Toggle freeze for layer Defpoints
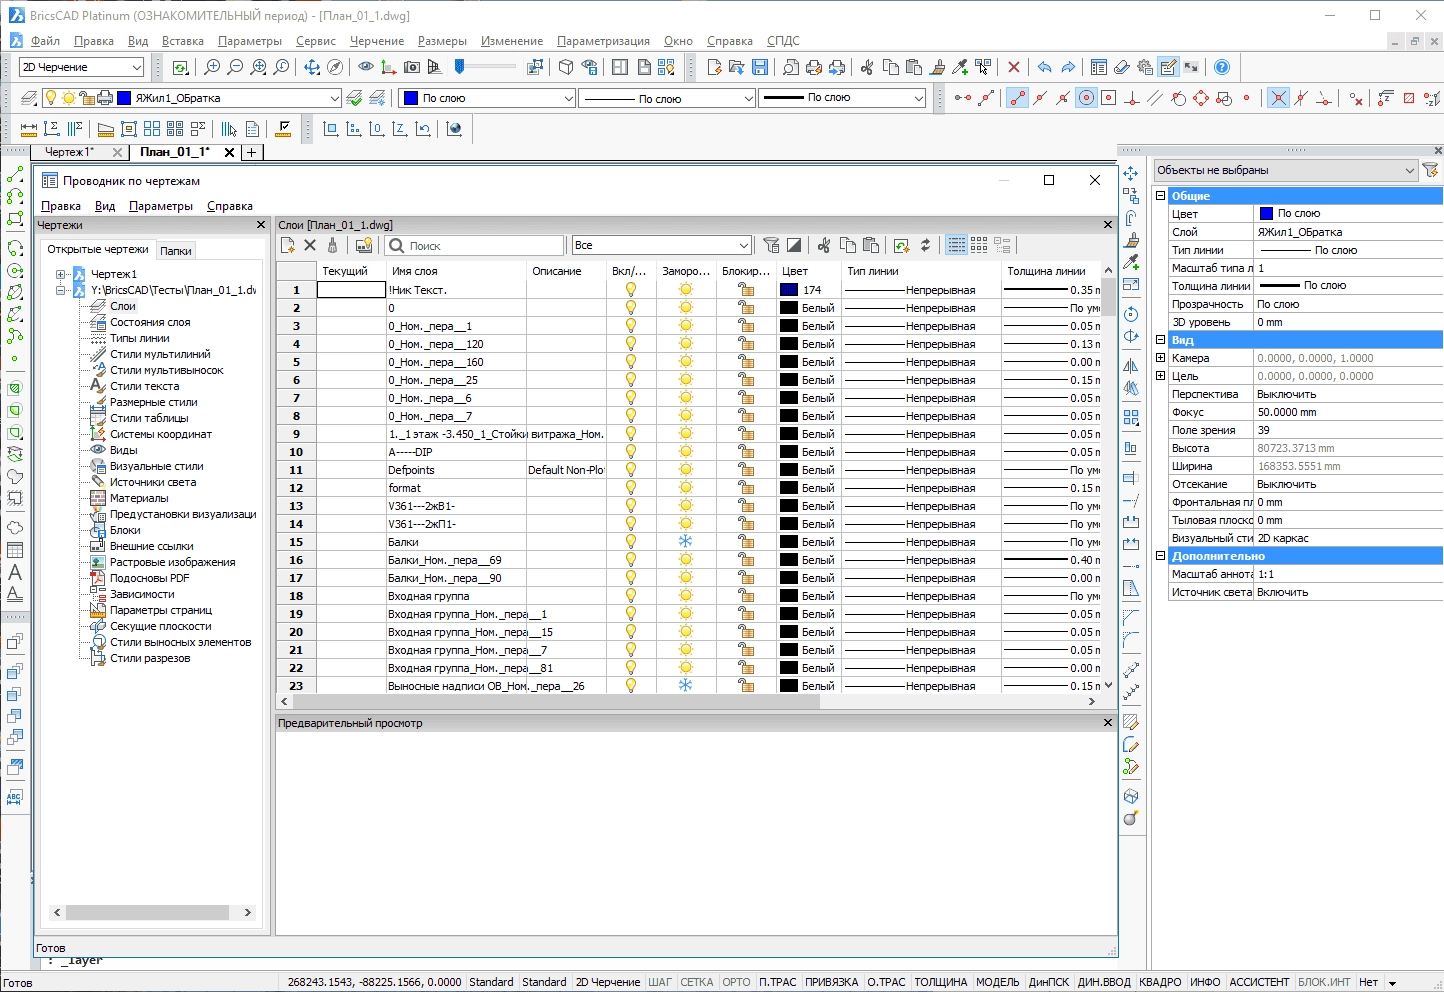Screen dimensions: 1444x992 pos(686,469)
